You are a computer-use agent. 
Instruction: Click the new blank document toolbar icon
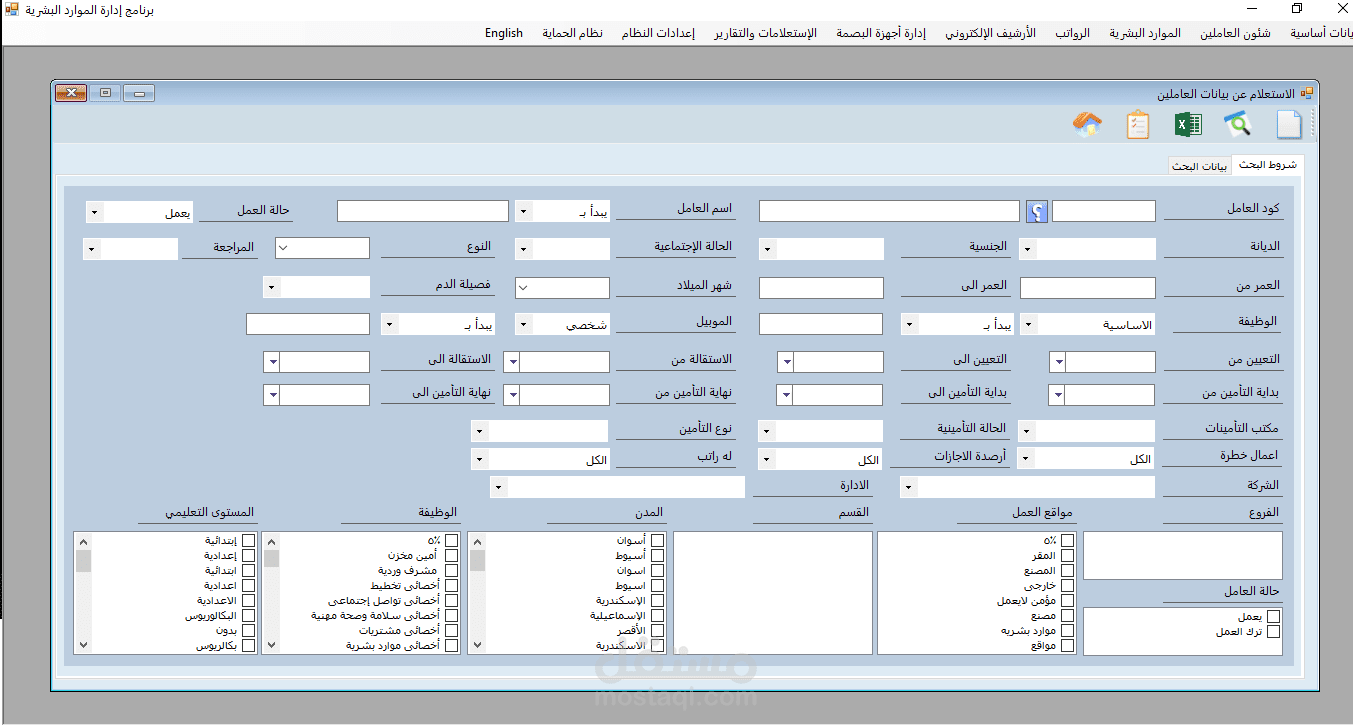tap(1289, 125)
